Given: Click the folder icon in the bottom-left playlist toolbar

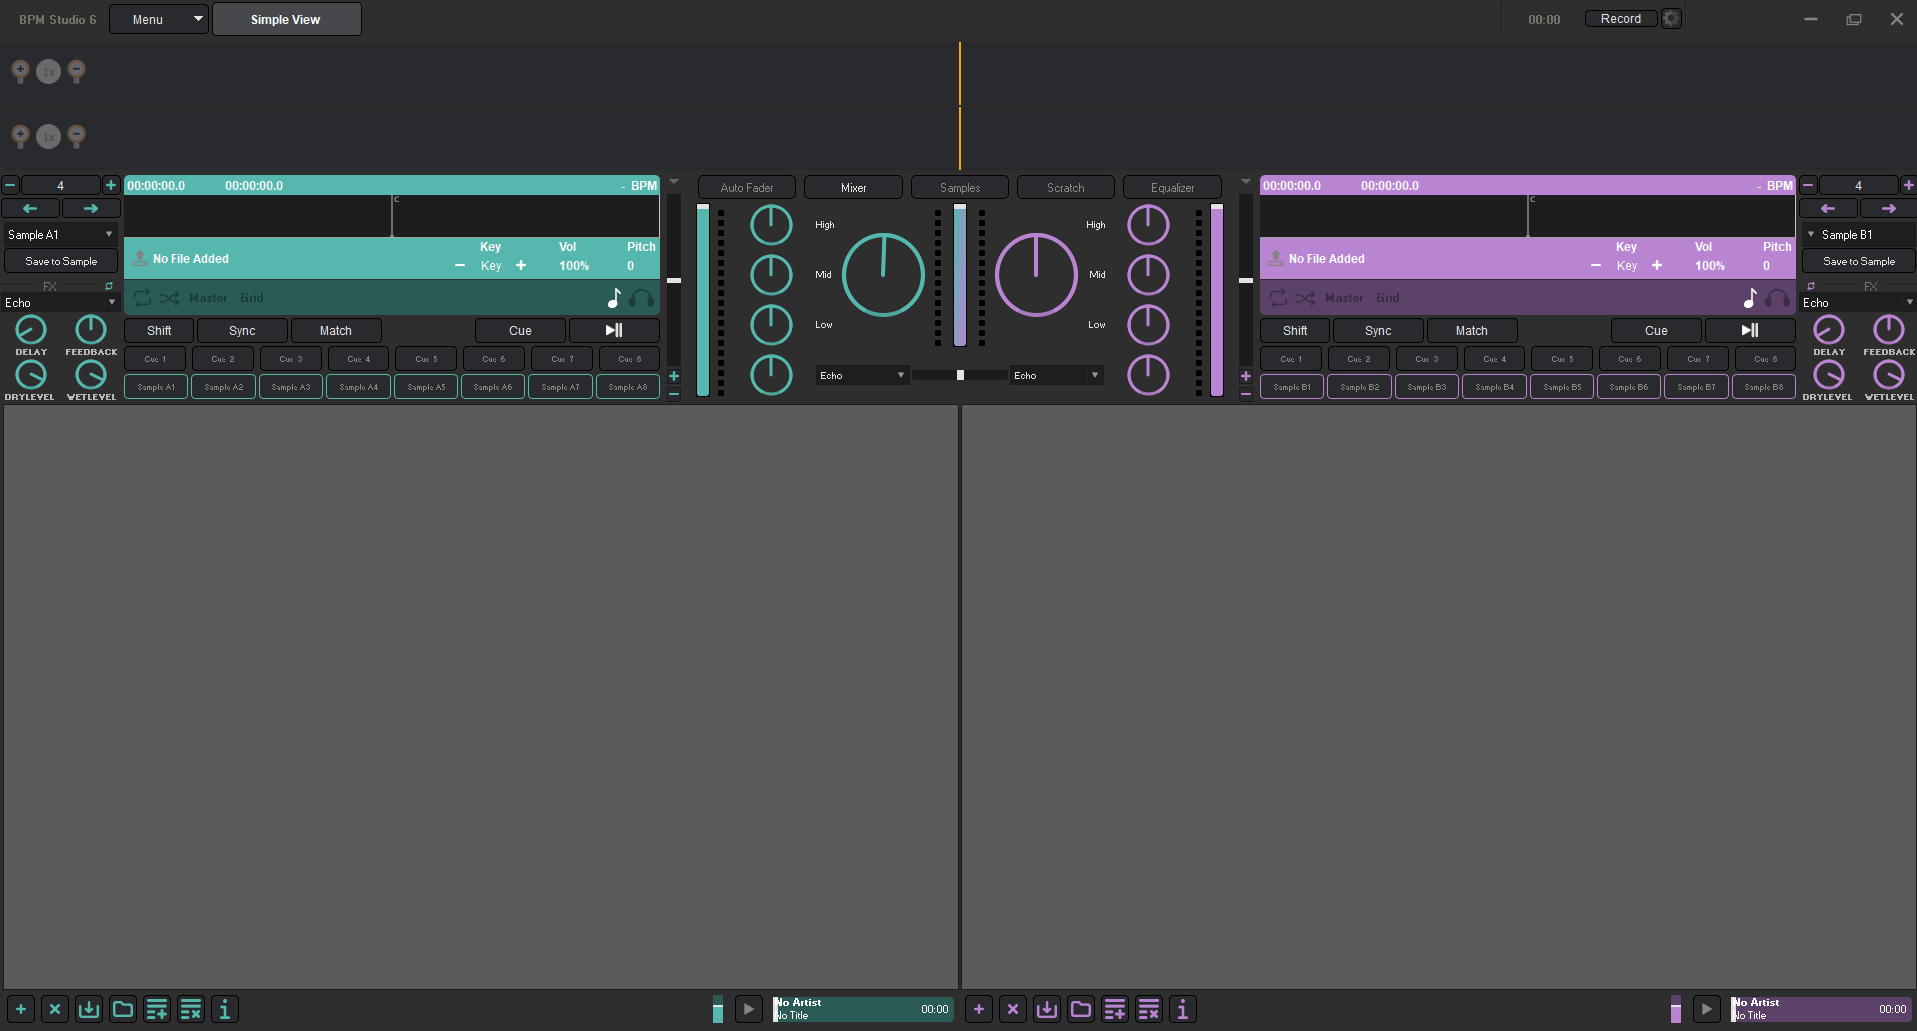Looking at the screenshot, I should pos(122,1009).
